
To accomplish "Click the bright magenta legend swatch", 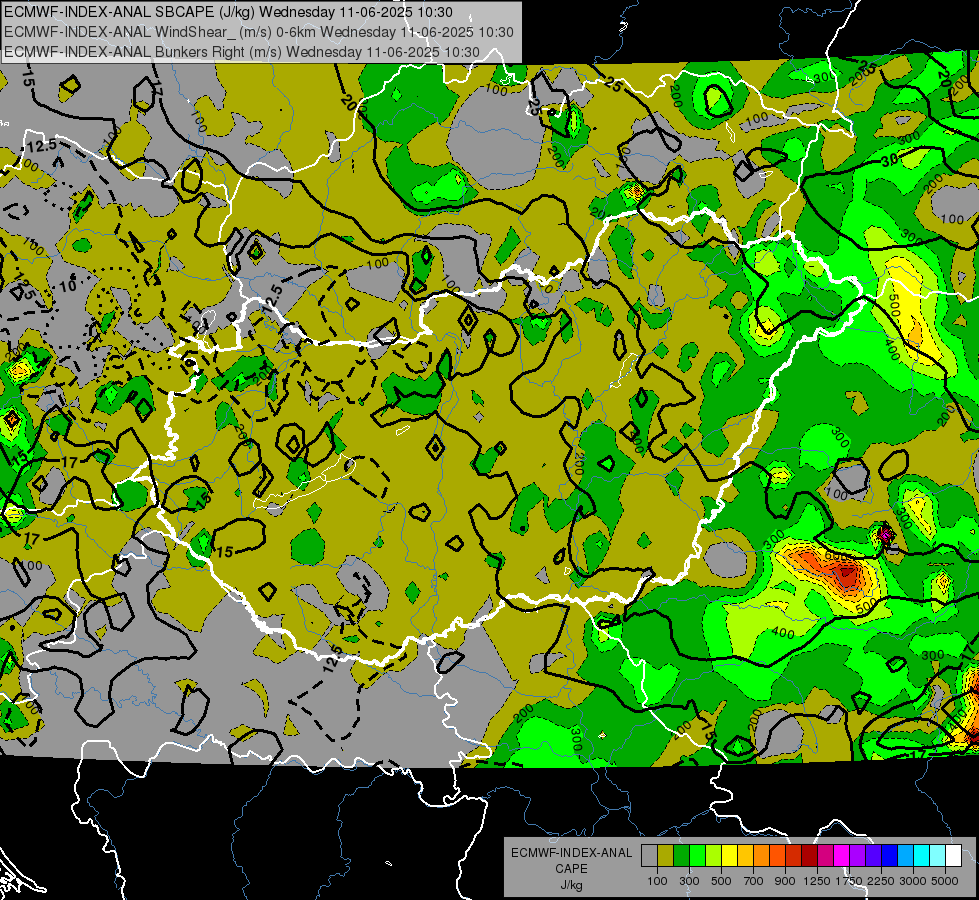I will (x=842, y=855).
